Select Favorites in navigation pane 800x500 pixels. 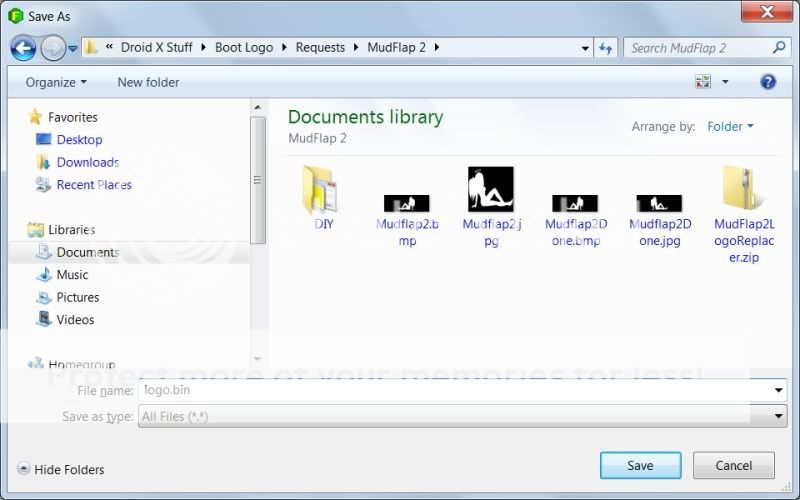pos(72,117)
